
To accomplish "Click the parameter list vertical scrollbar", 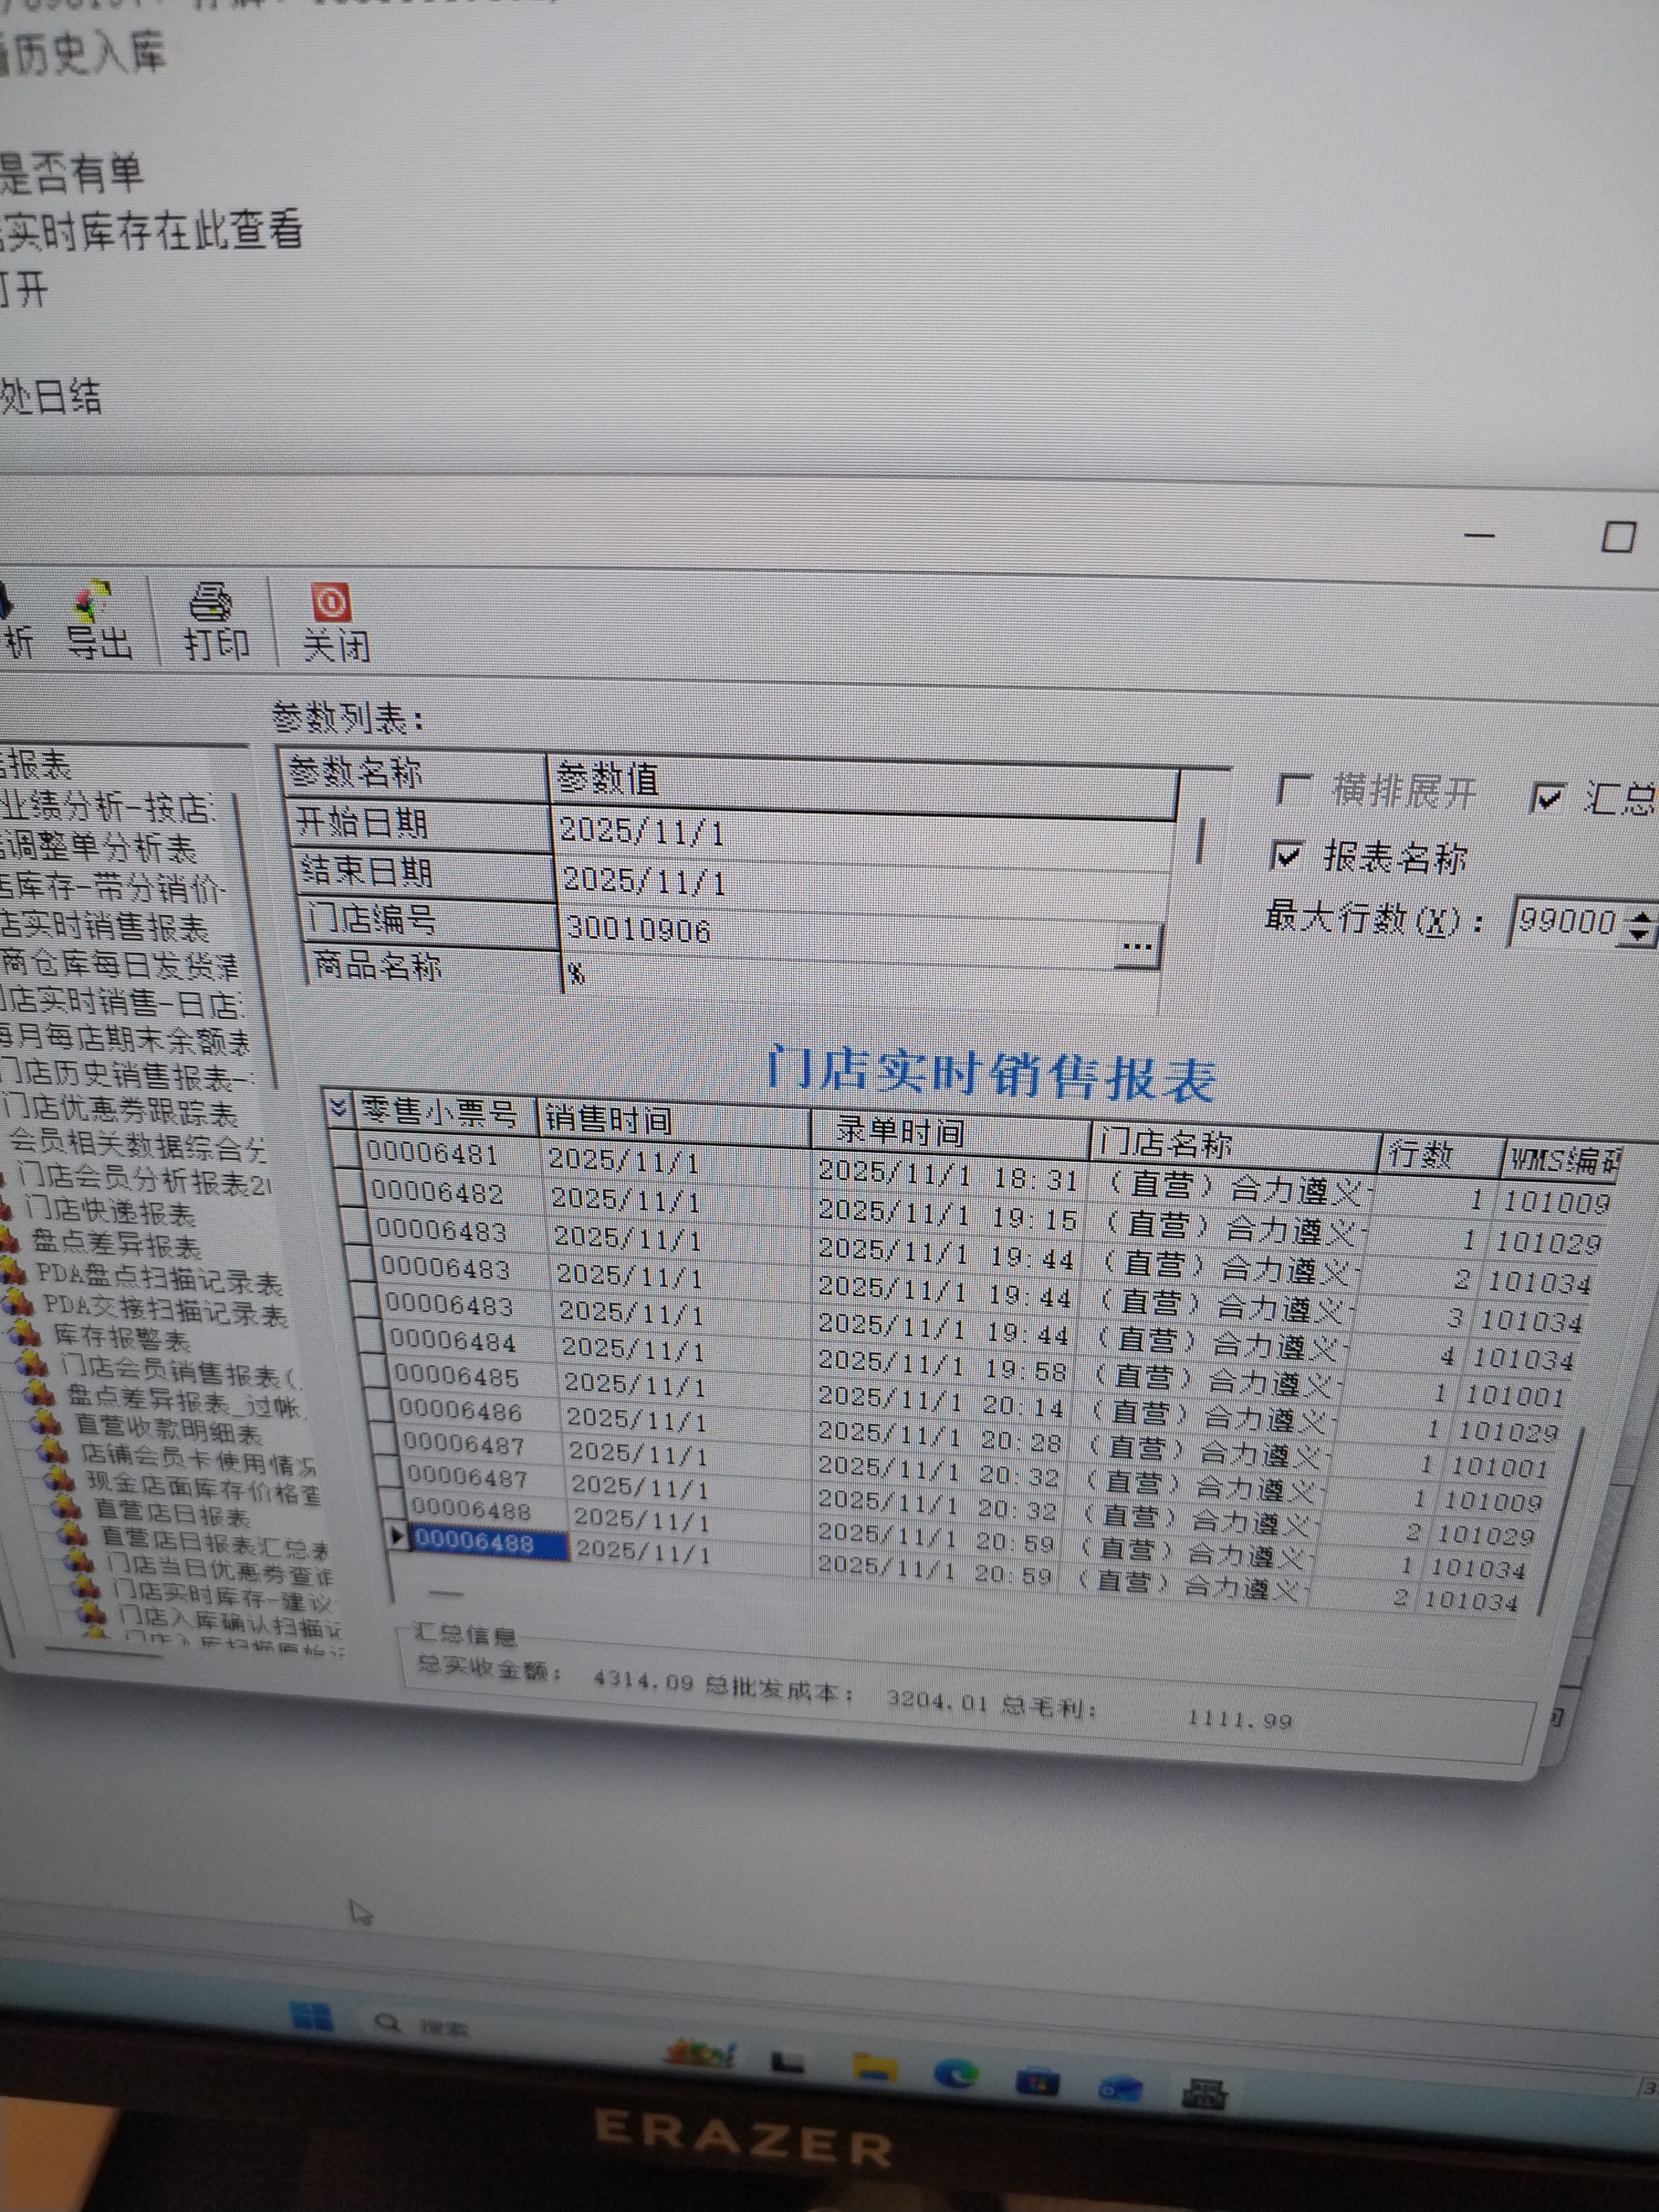I will coord(1199,841).
